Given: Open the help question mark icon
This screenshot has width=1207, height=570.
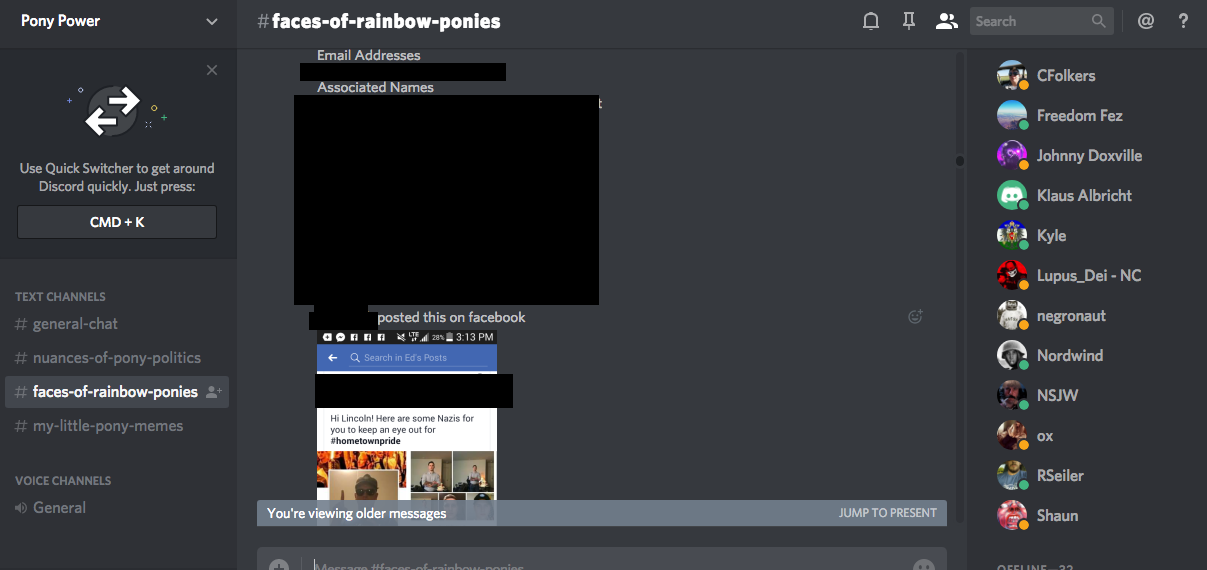Looking at the screenshot, I should [x=1183, y=21].
